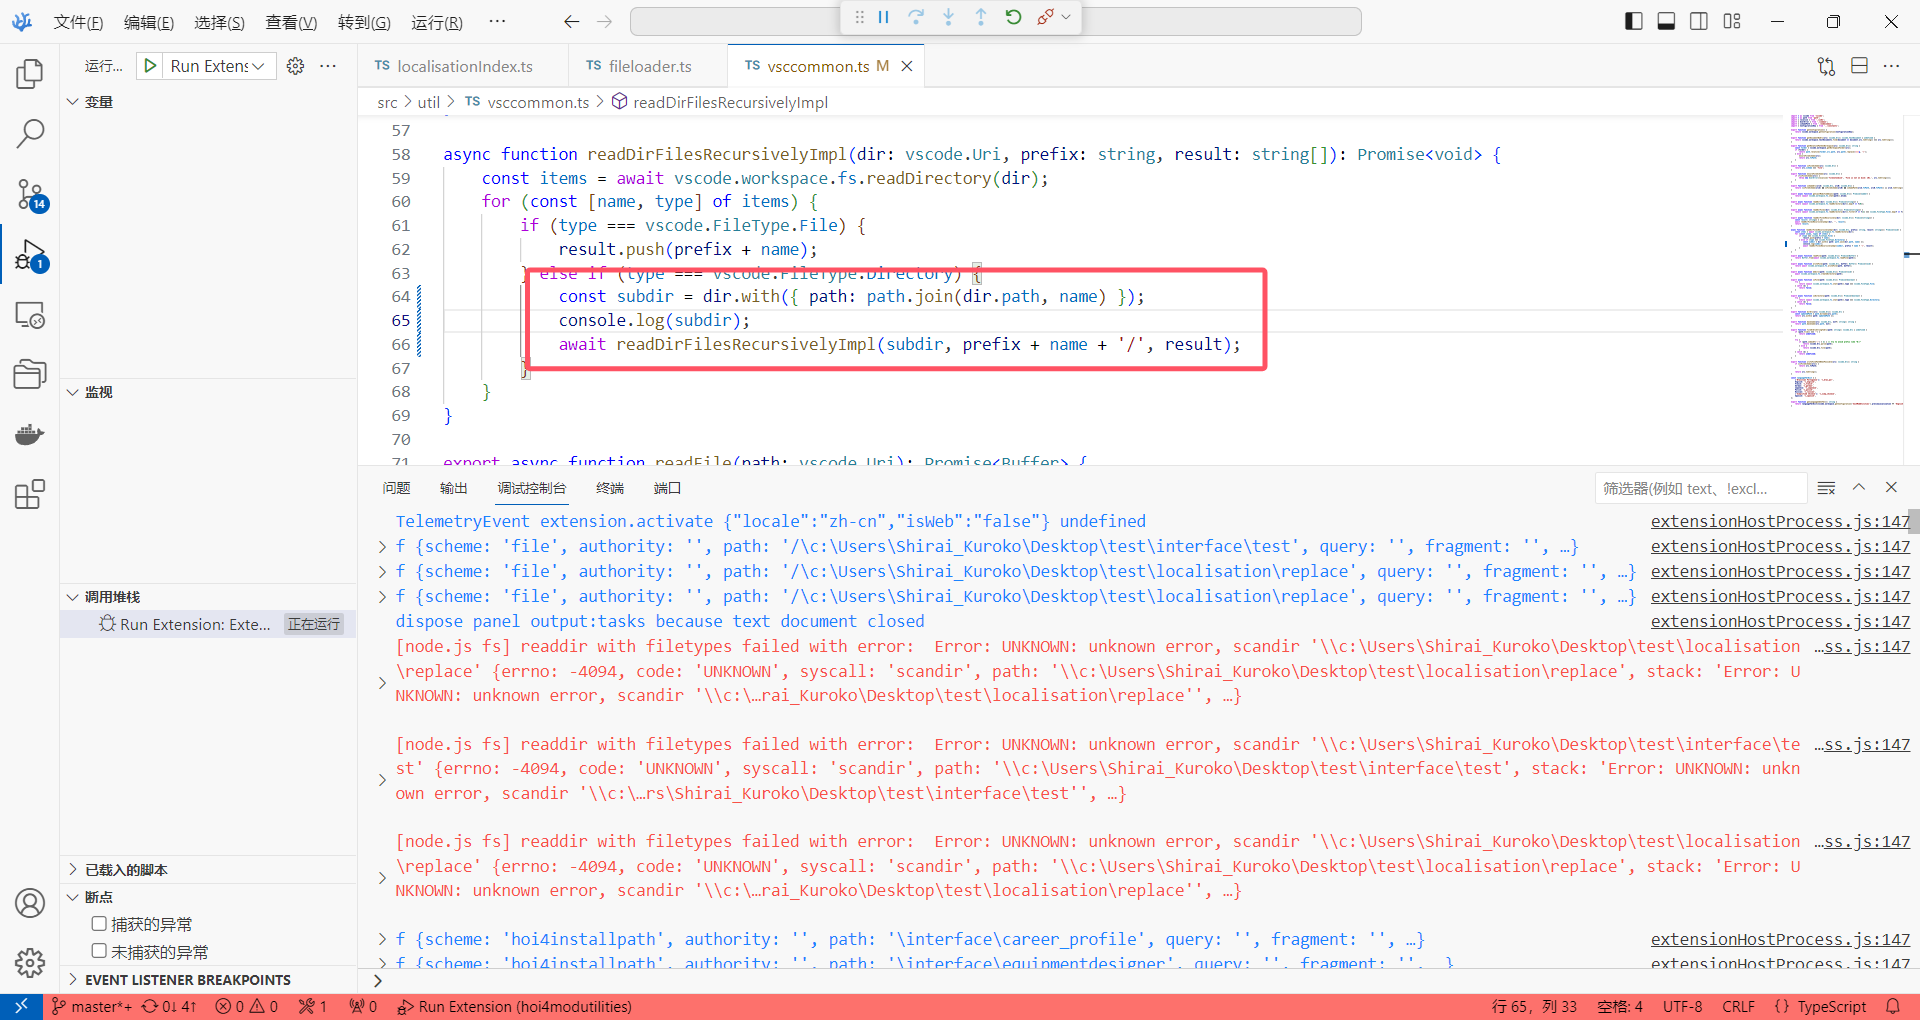This screenshot has height=1020, width=1920.
Task: Switch to 问题 Problems panel tab
Action: pos(397,488)
